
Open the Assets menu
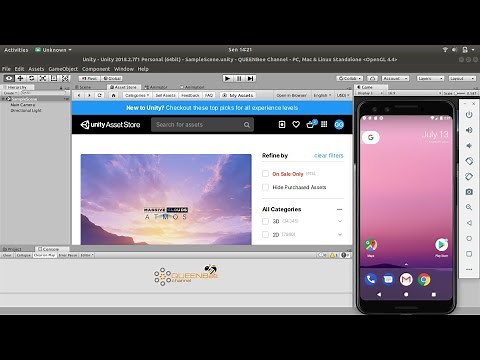(36, 69)
